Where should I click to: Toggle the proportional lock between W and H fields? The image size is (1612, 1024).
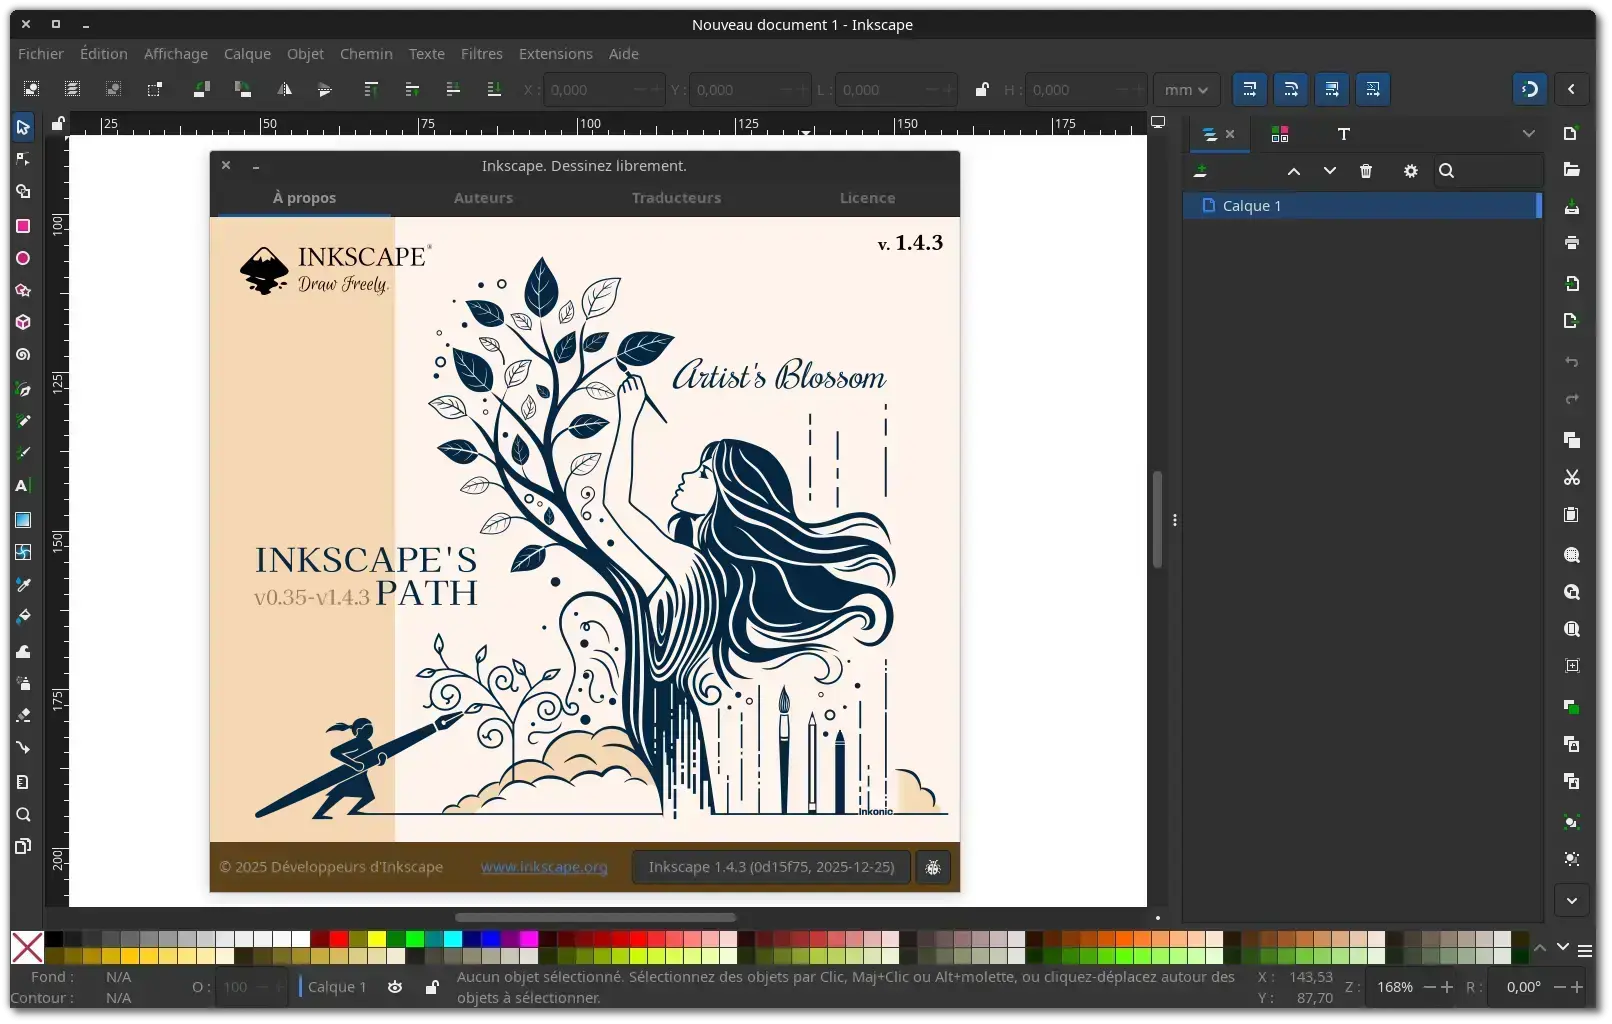click(x=982, y=89)
